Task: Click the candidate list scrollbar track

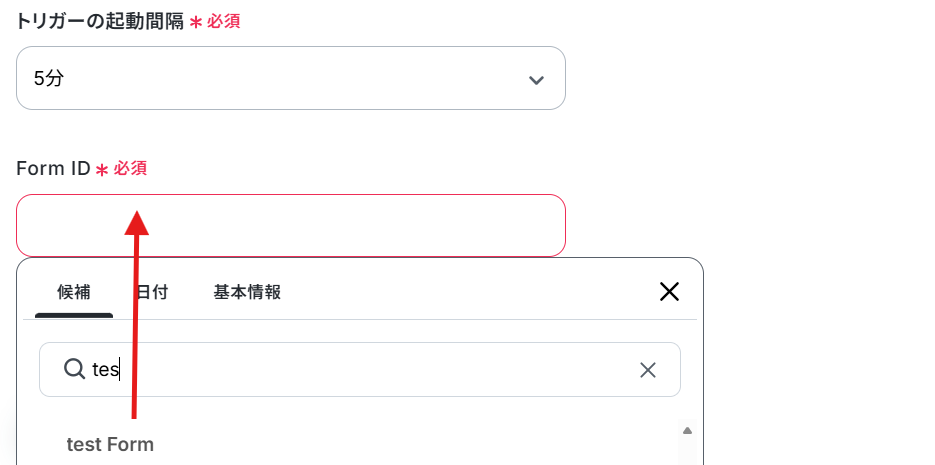Action: [x=687, y=452]
